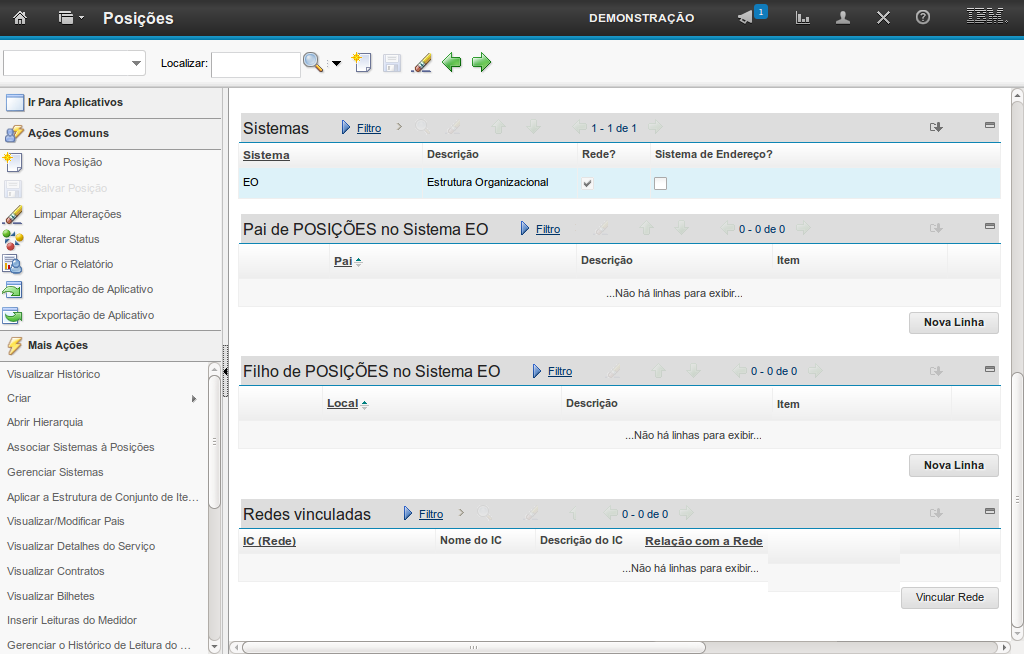Open the user profile icon
The image size is (1024, 655).
[x=843, y=18]
